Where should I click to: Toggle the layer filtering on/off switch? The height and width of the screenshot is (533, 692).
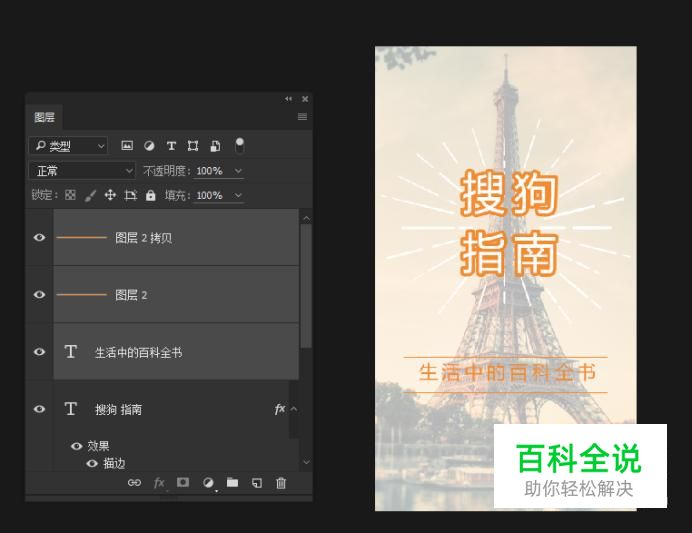(x=240, y=145)
